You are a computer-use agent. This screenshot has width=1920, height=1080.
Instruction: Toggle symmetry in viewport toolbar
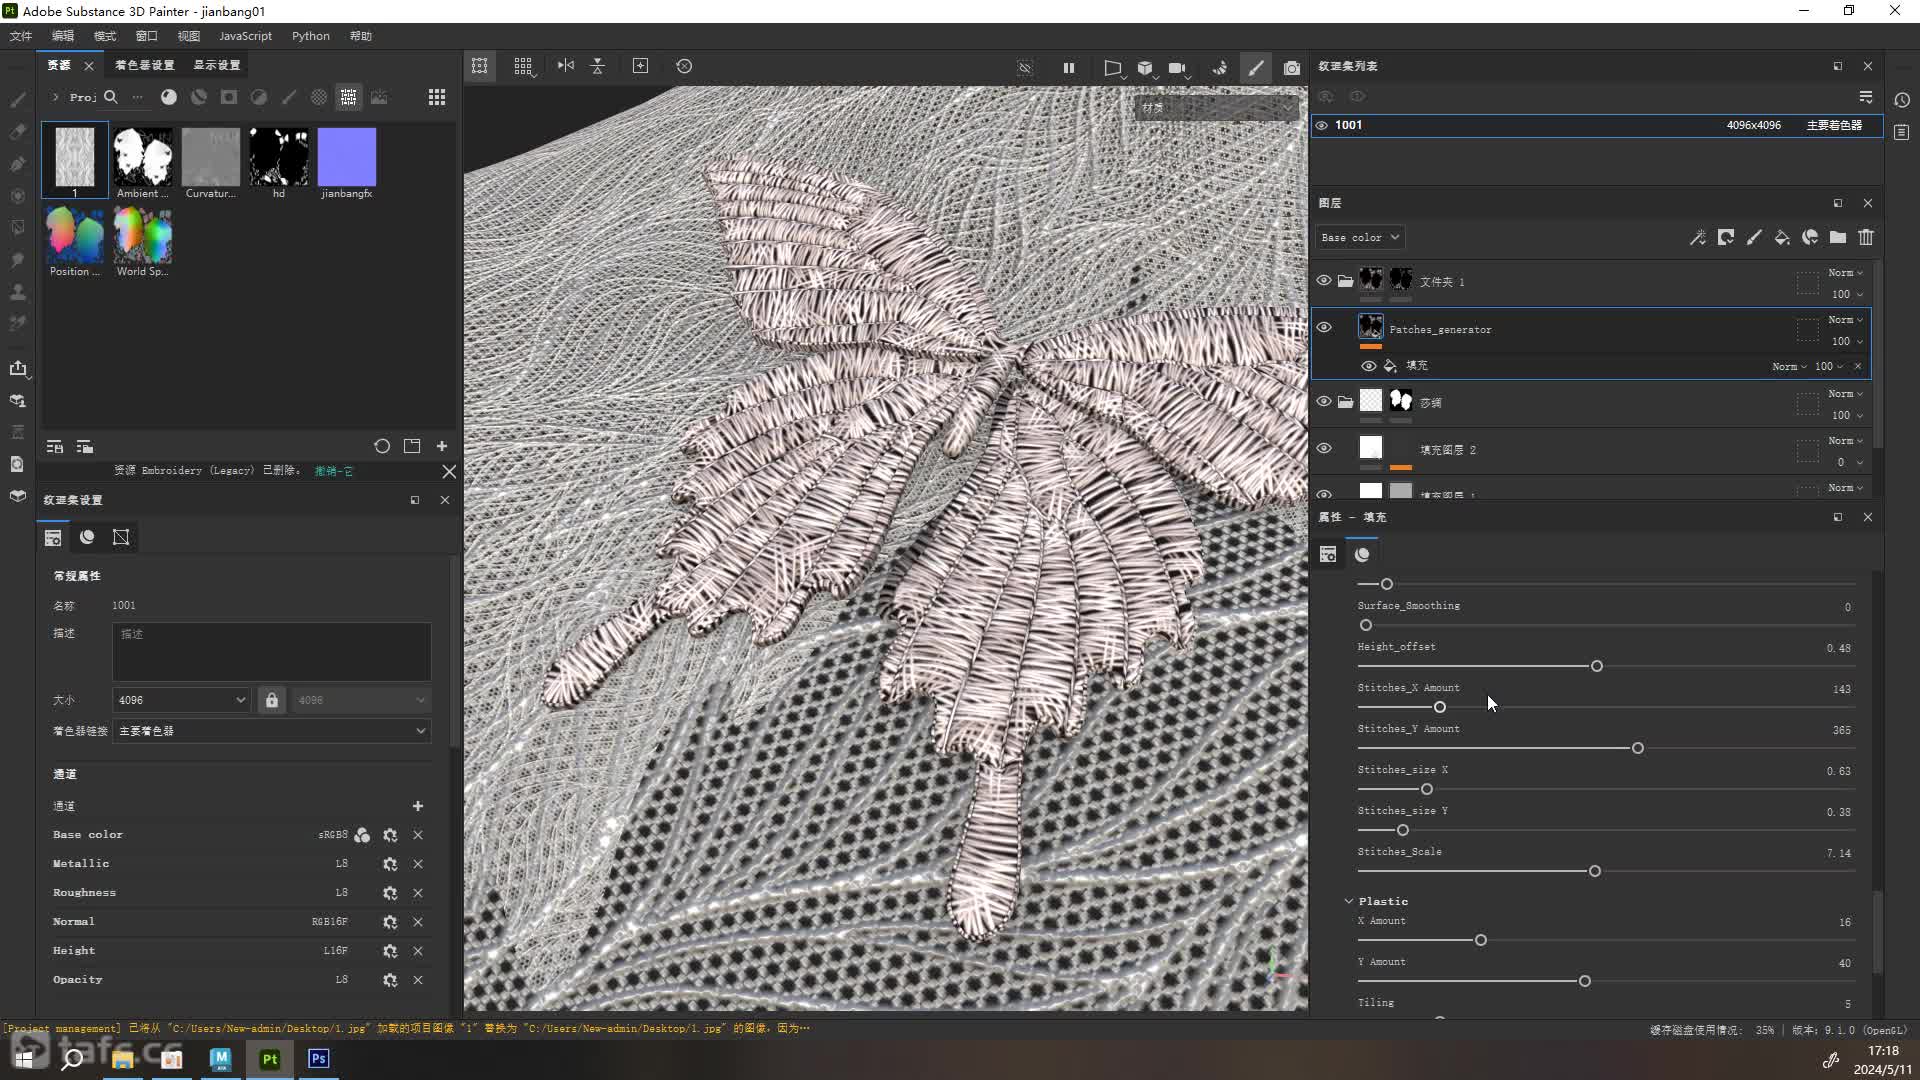(x=566, y=66)
